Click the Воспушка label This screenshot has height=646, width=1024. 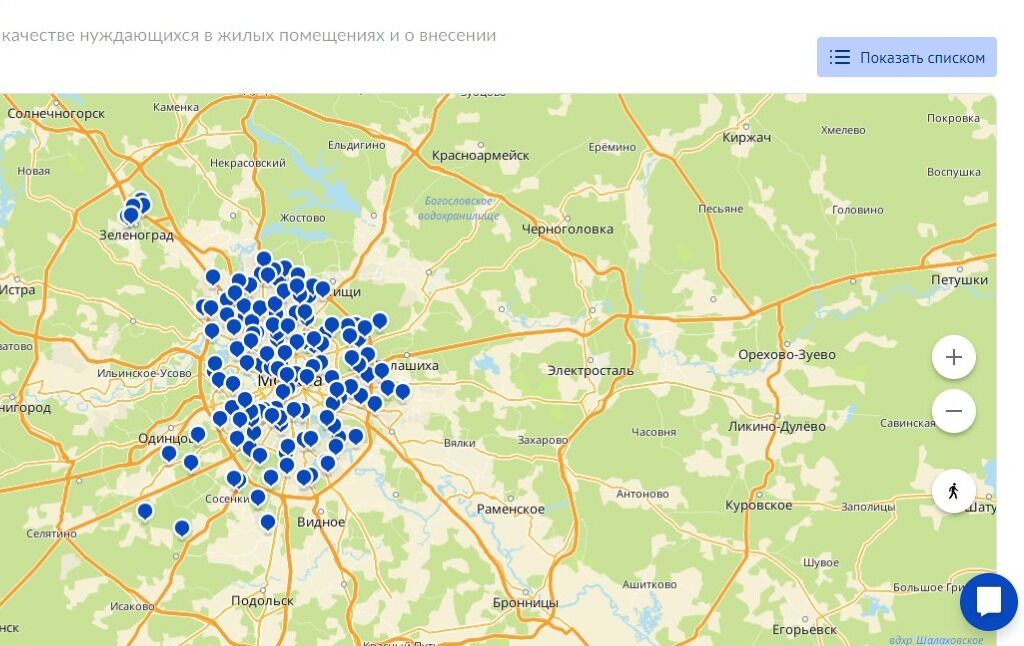[953, 172]
